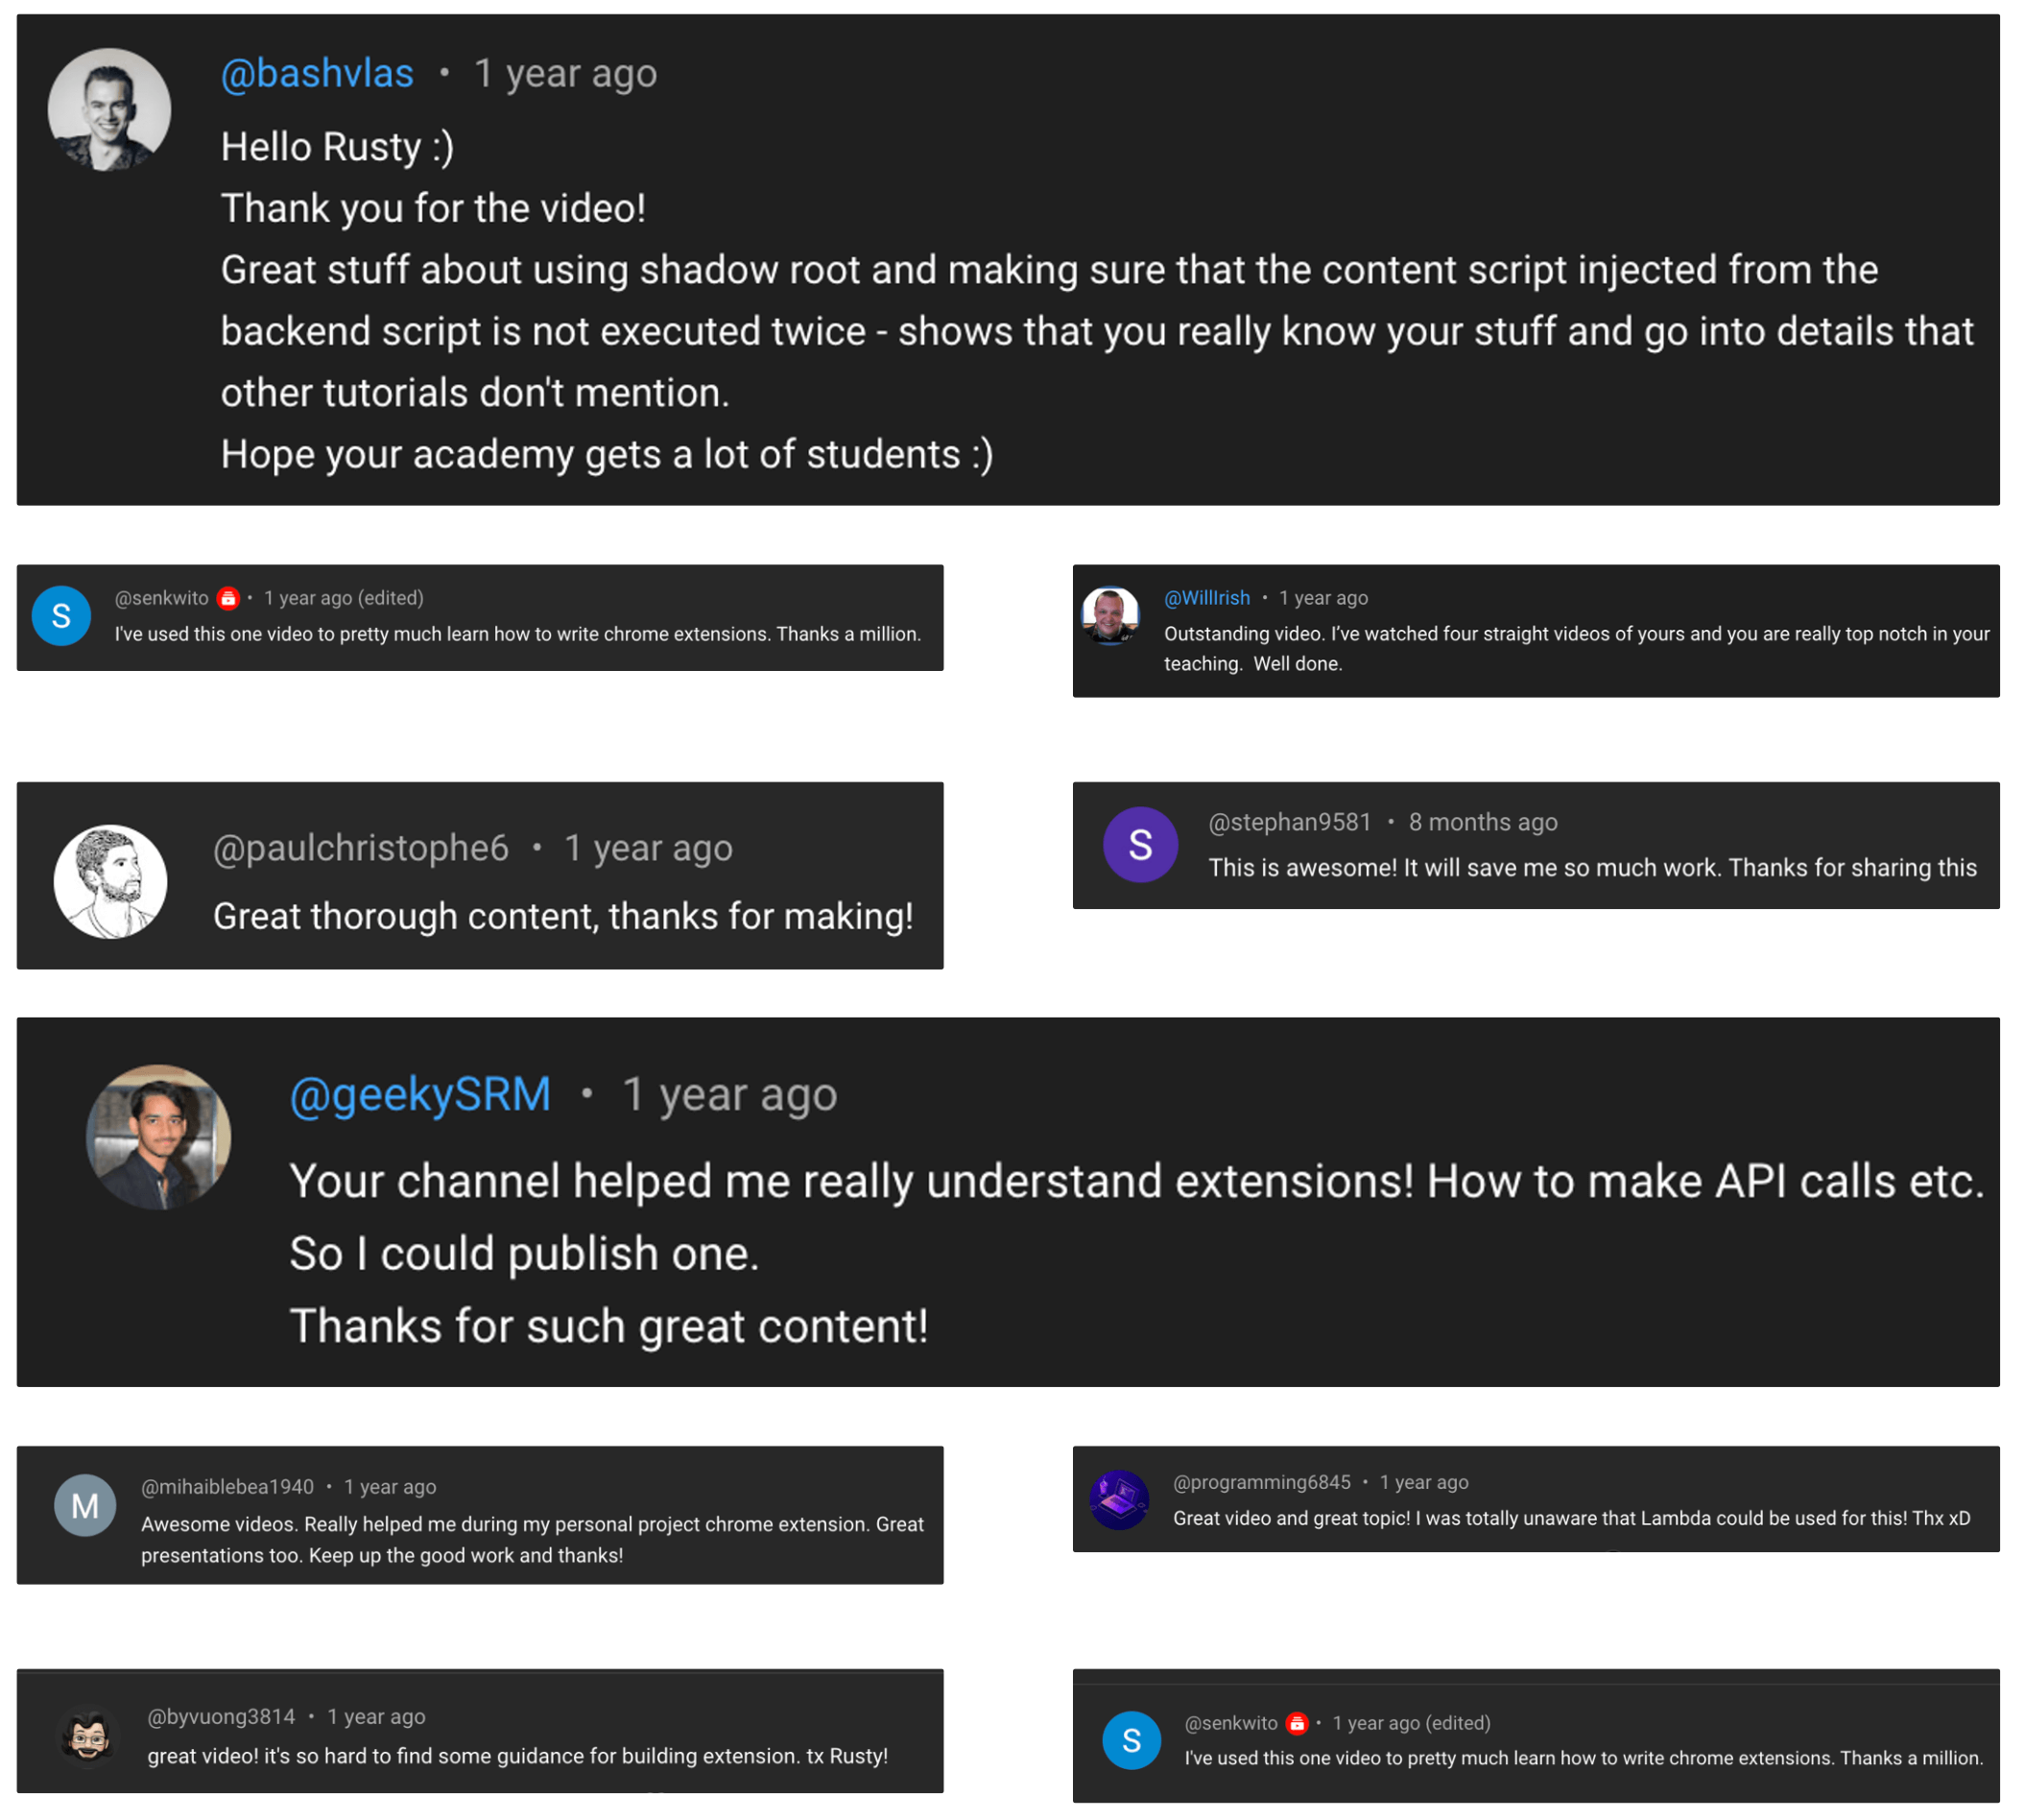Click @byvuong3814 username link
Viewport: 2025px width, 1820px height.
[220, 1716]
